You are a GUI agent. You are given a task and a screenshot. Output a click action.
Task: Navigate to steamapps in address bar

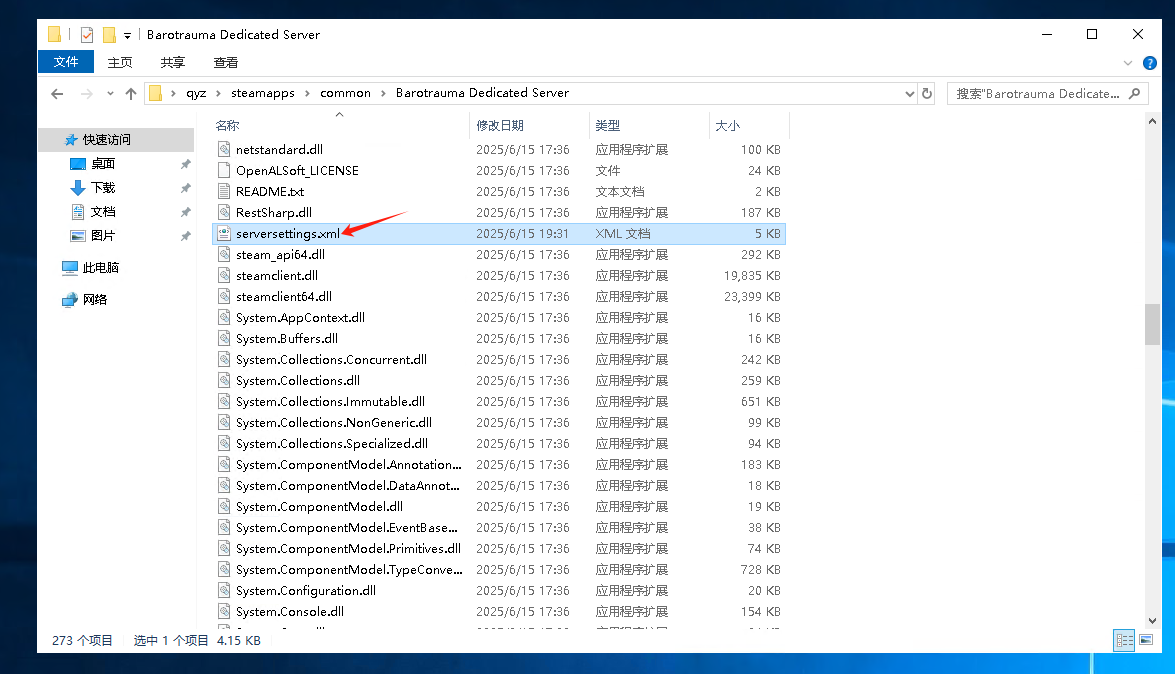pyautogui.click(x=262, y=93)
